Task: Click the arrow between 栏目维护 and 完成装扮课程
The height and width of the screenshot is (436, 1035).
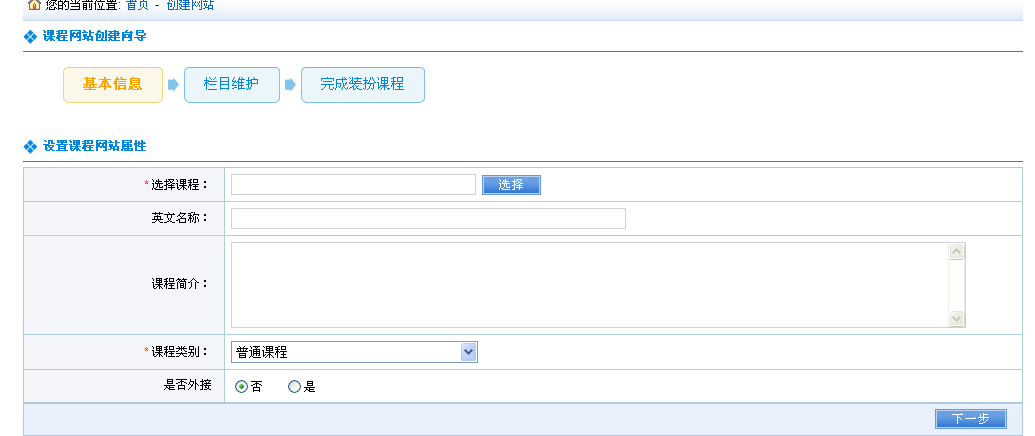Action: click(290, 85)
